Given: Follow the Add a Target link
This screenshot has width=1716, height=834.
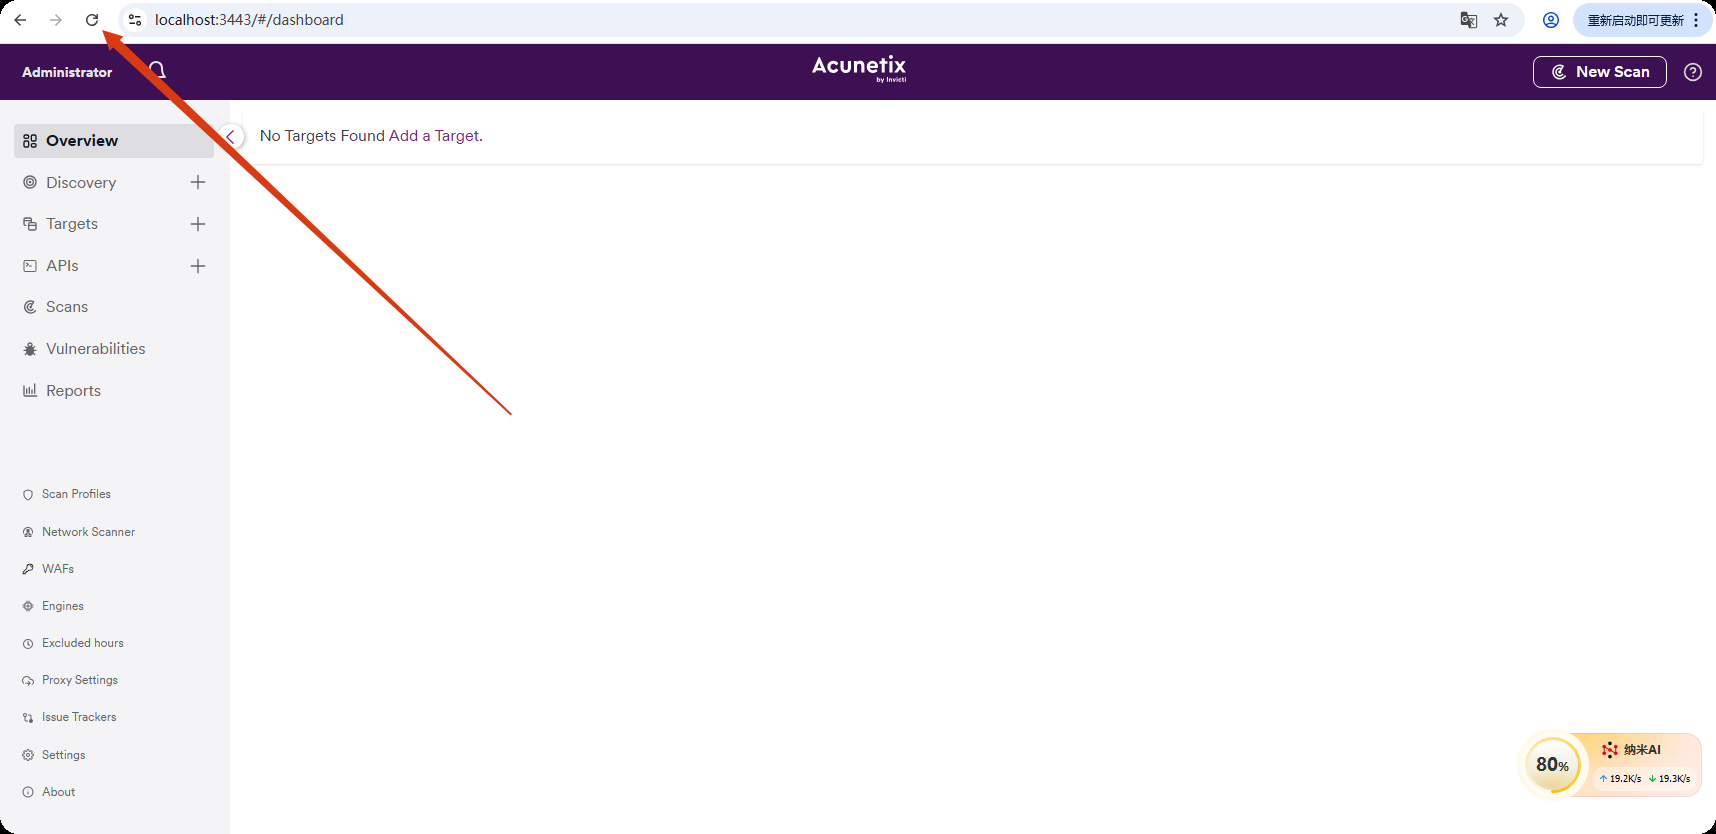Looking at the screenshot, I should [x=434, y=136].
